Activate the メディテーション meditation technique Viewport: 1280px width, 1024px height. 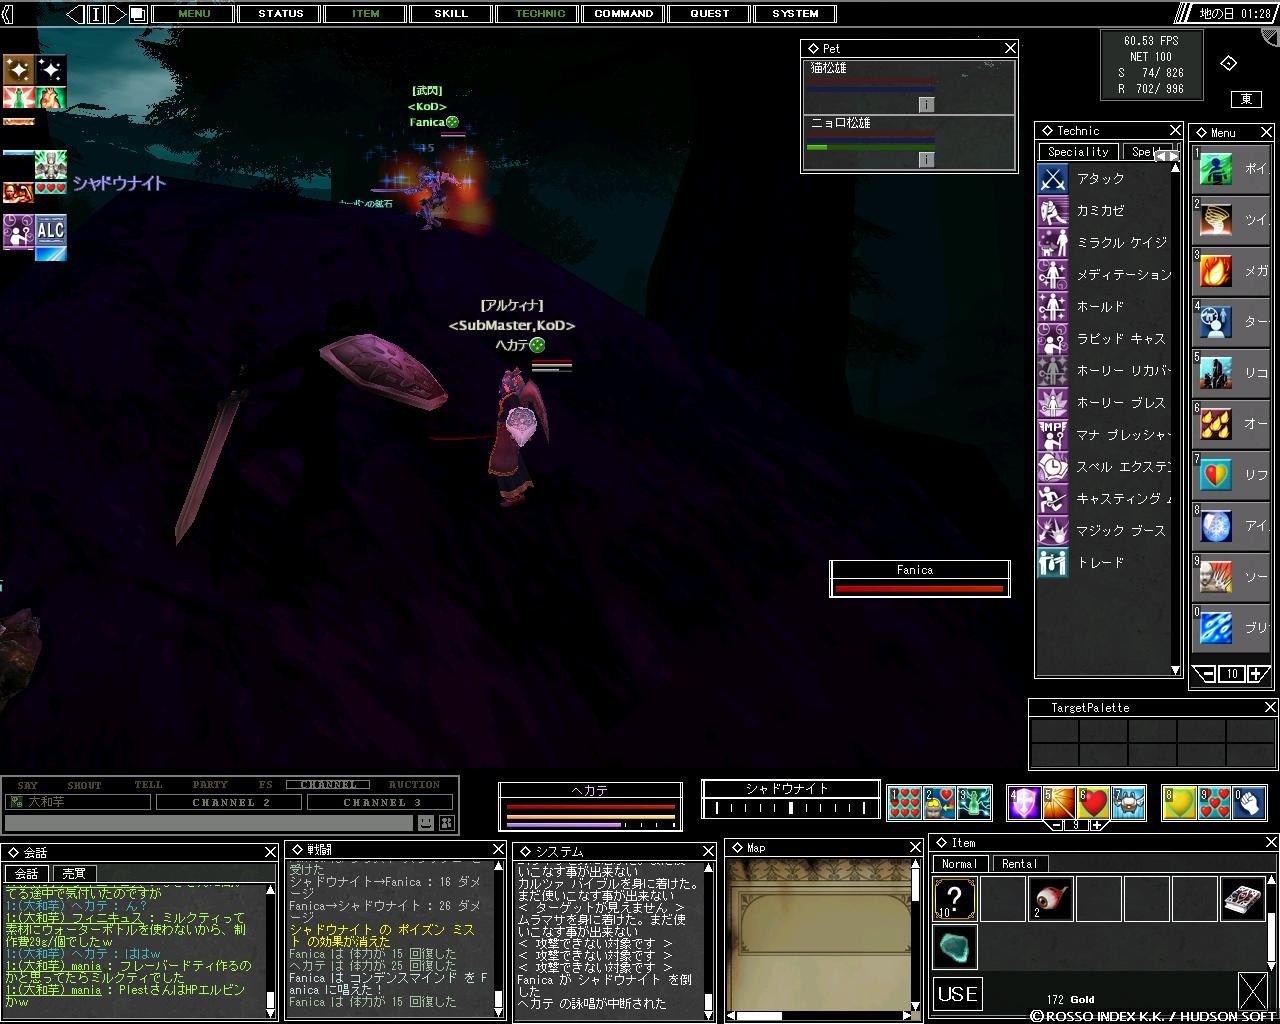[1052, 275]
